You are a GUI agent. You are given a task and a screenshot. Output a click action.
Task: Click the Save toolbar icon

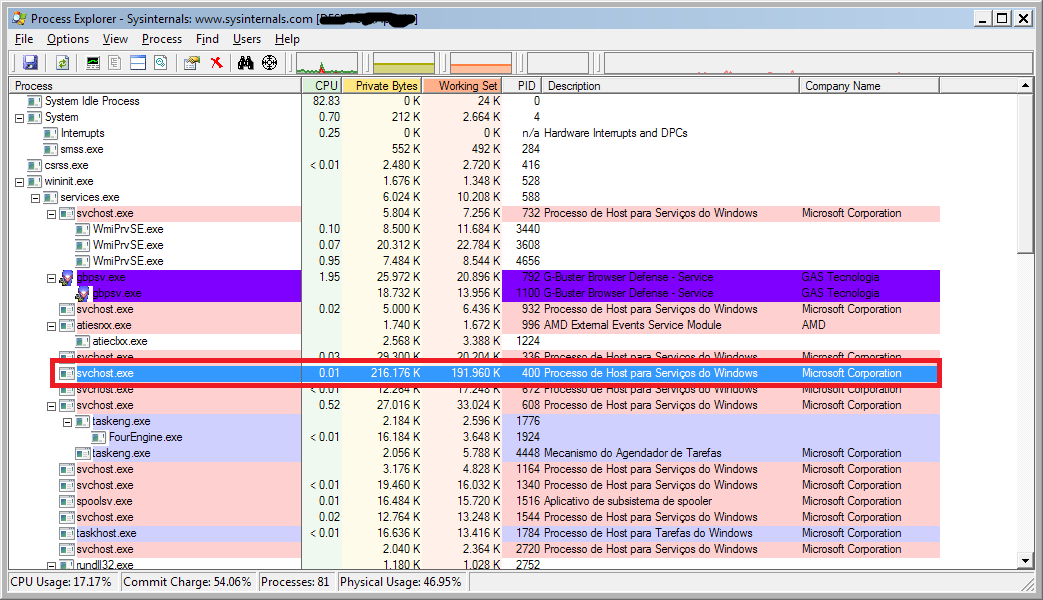[30, 63]
